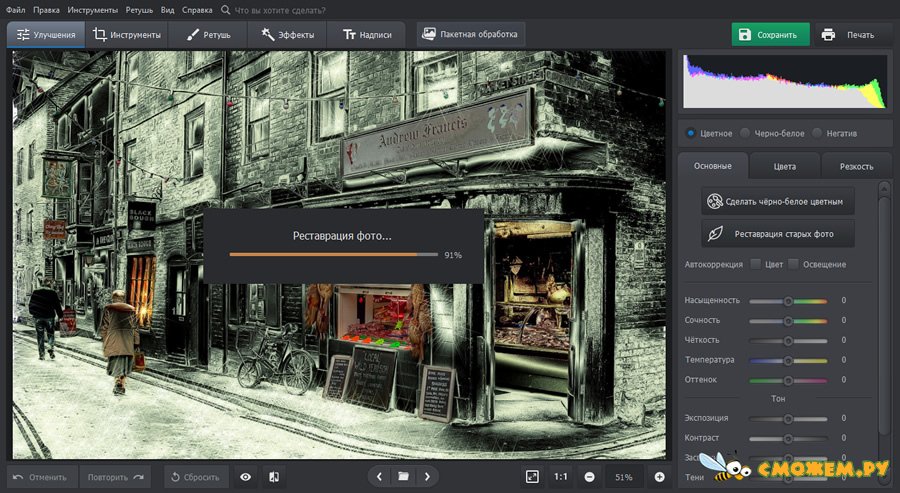The width and height of the screenshot is (900, 493).
Task: Open the Улучшения tab
Action: click(46, 34)
